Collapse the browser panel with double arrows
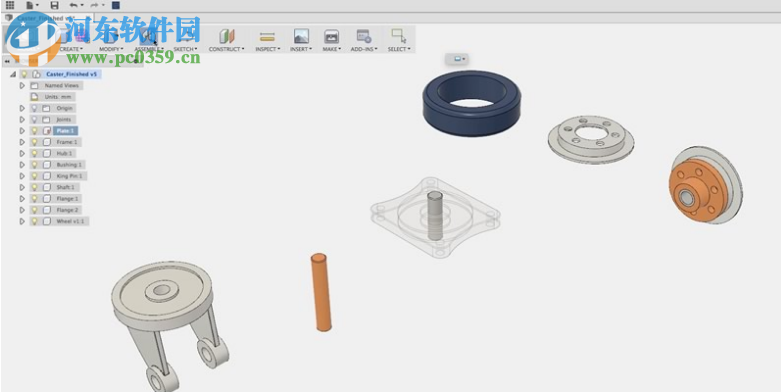This screenshot has height=392, width=781. (x=7, y=61)
